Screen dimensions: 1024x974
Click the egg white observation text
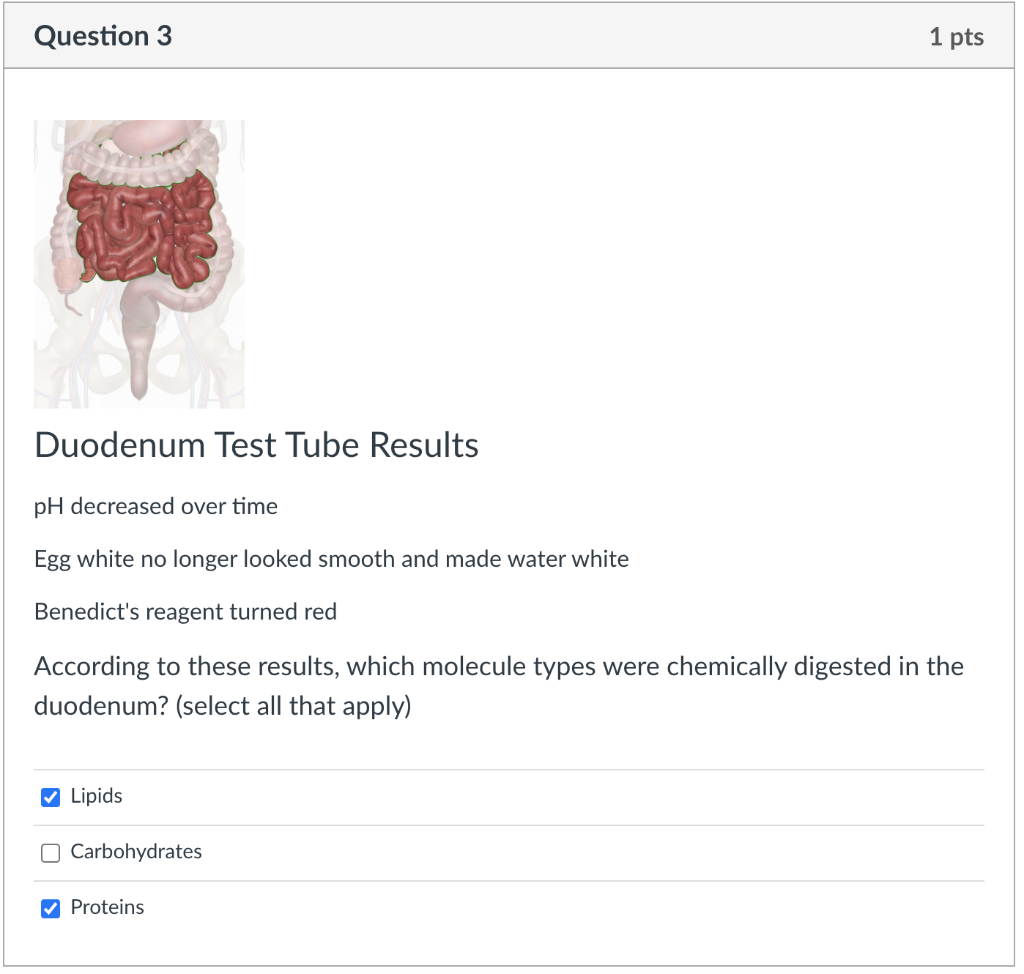330,559
